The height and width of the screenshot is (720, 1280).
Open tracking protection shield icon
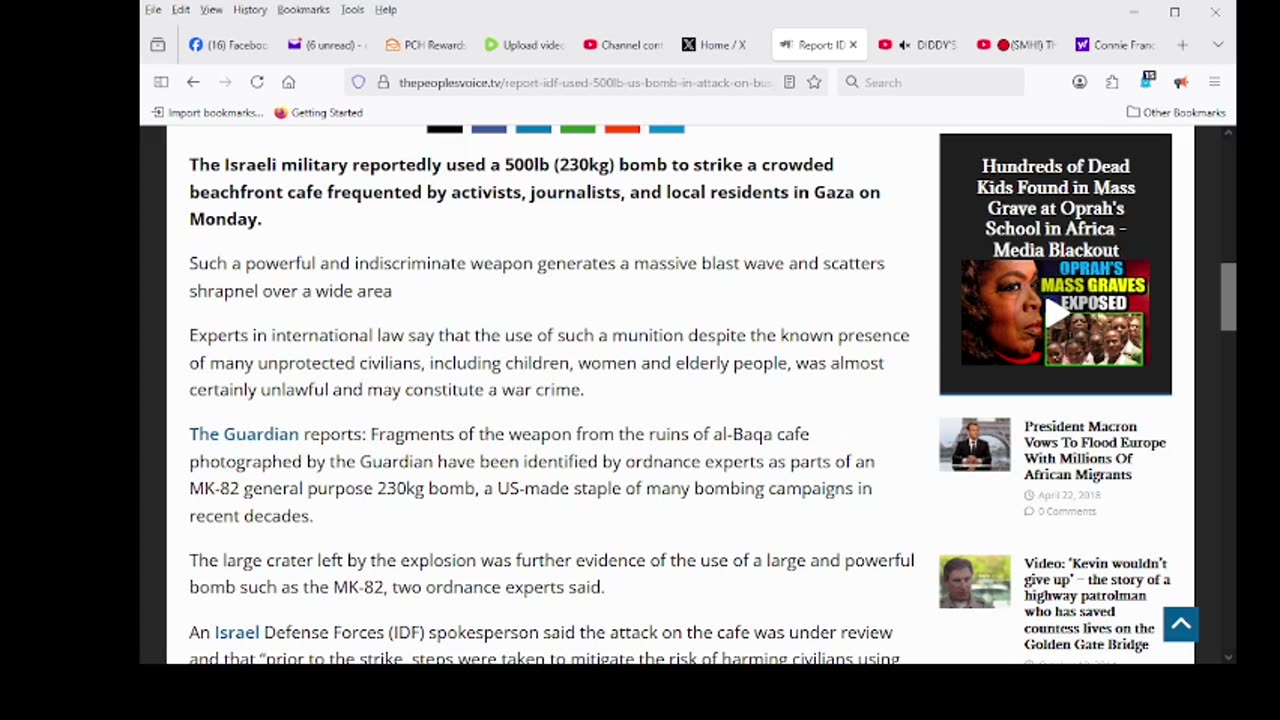point(358,82)
